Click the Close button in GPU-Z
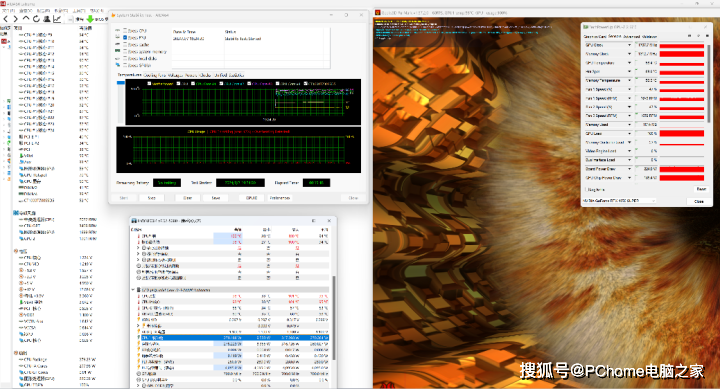The image size is (720, 389). click(699, 201)
